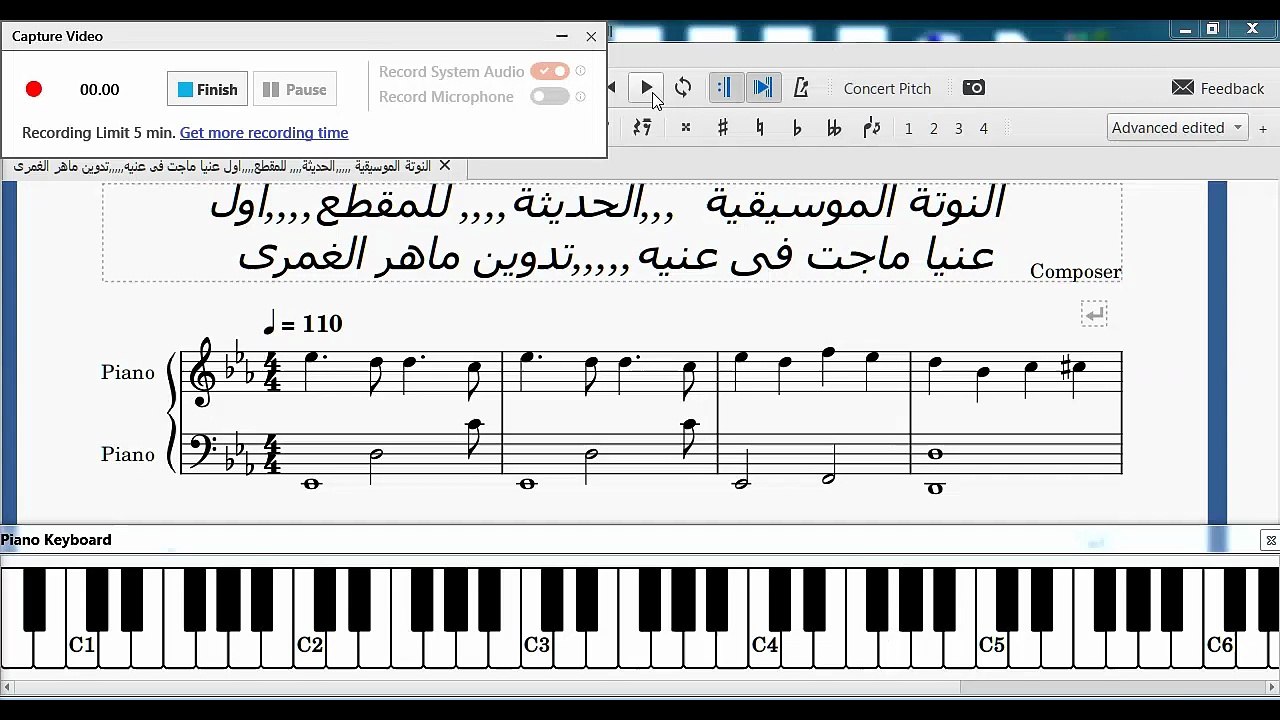The image size is (1280, 720).
Task: Close the Arabic-titled score tab
Action: click(x=445, y=165)
